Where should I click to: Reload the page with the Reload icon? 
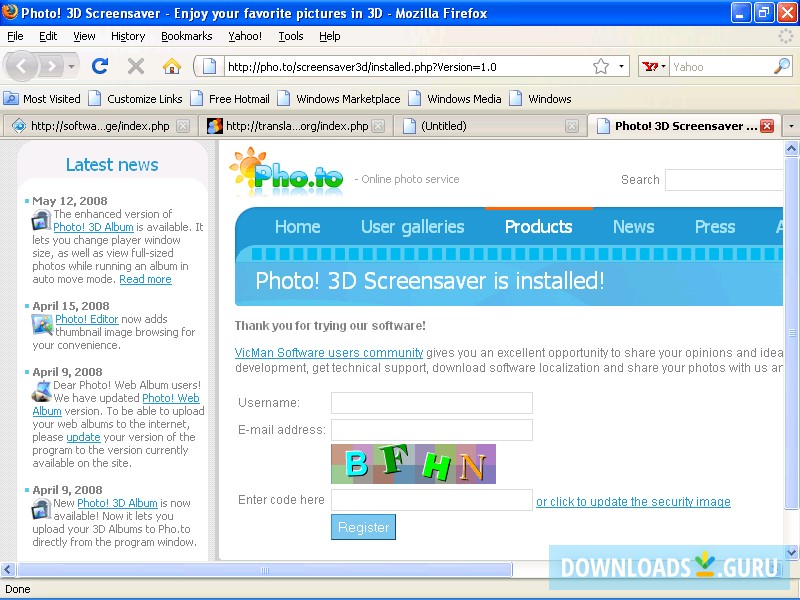click(x=100, y=66)
